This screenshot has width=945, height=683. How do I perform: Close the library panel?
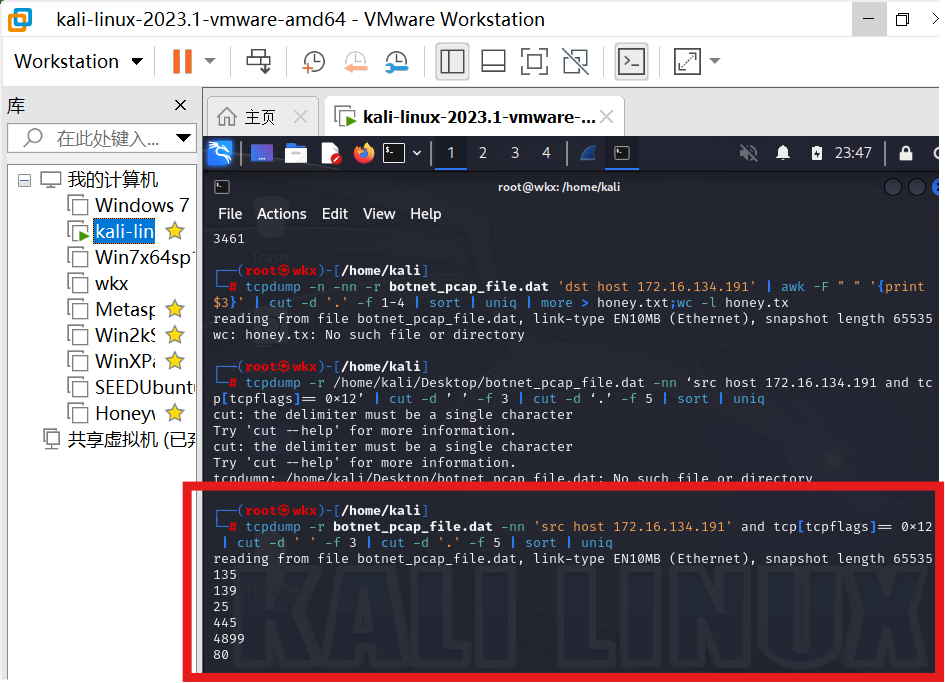[180, 105]
